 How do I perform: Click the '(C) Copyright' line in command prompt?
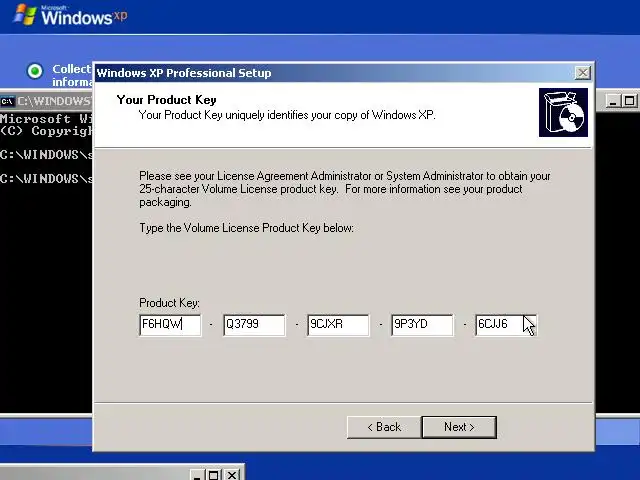tap(46, 131)
